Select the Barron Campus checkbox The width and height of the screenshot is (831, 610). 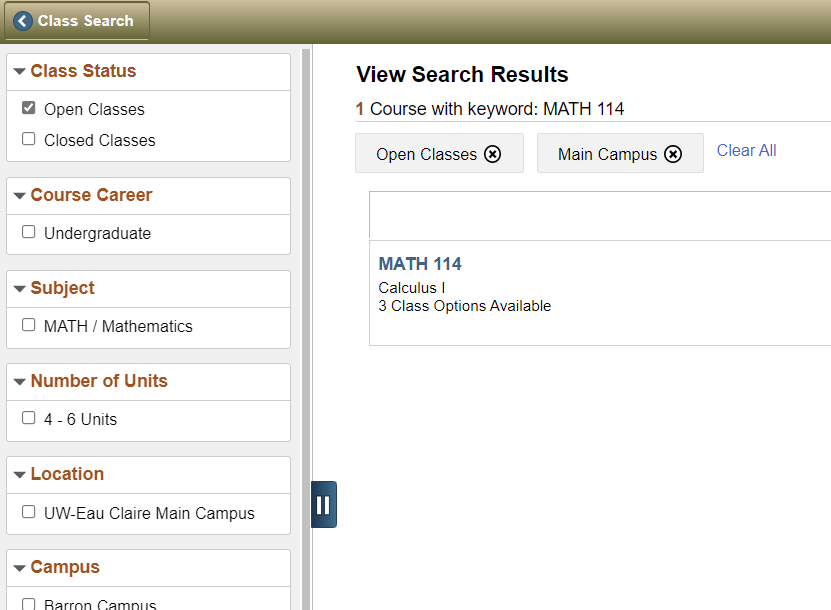(x=29, y=604)
